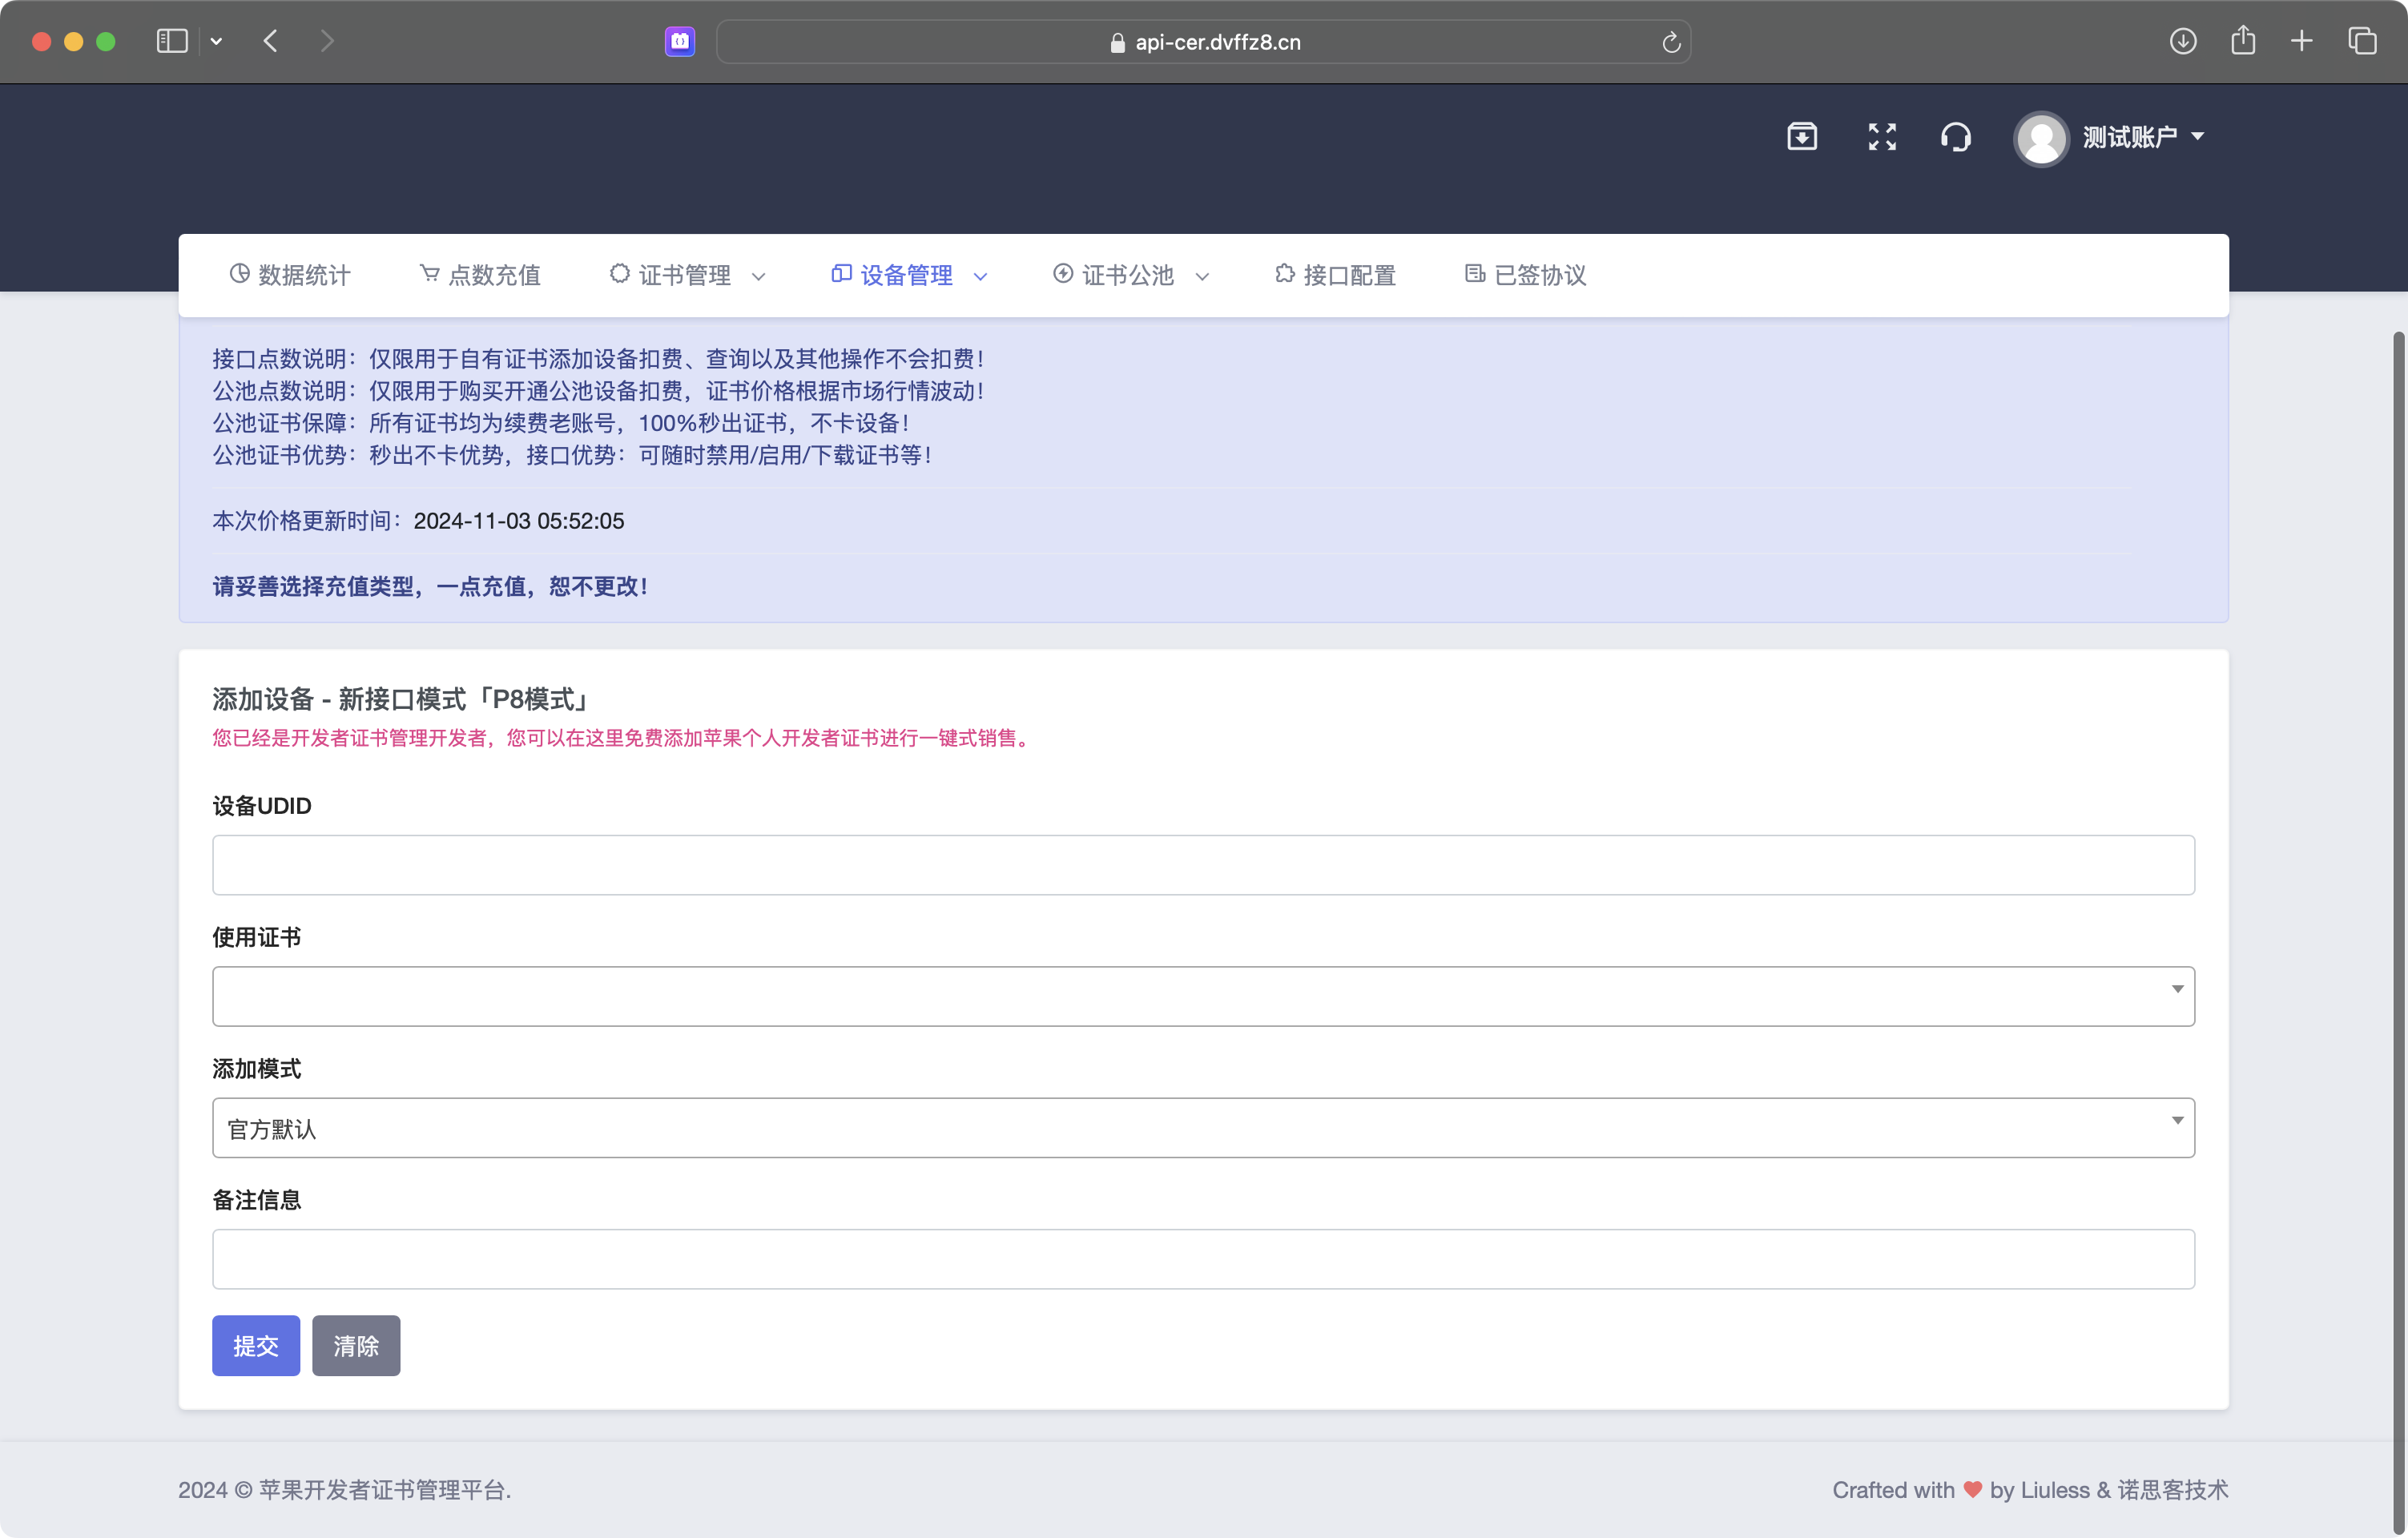Screen dimensions: 2408x1538
Task: Reload the page with refresh icon
Action: coord(1671,42)
